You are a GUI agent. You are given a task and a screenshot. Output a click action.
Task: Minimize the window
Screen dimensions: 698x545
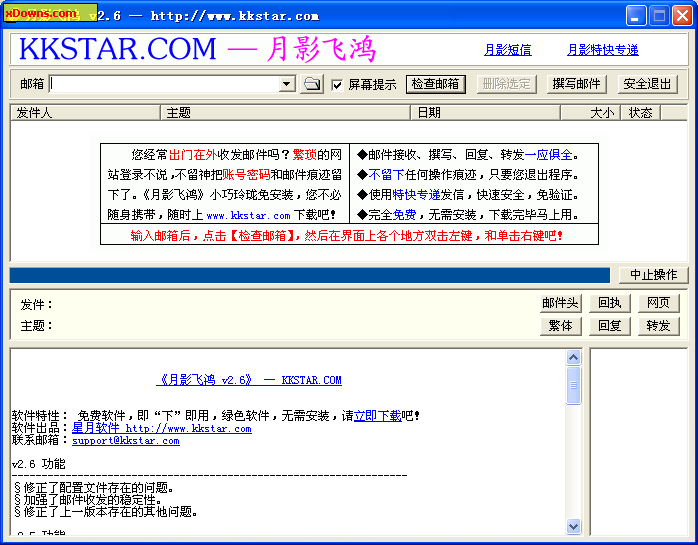click(636, 16)
